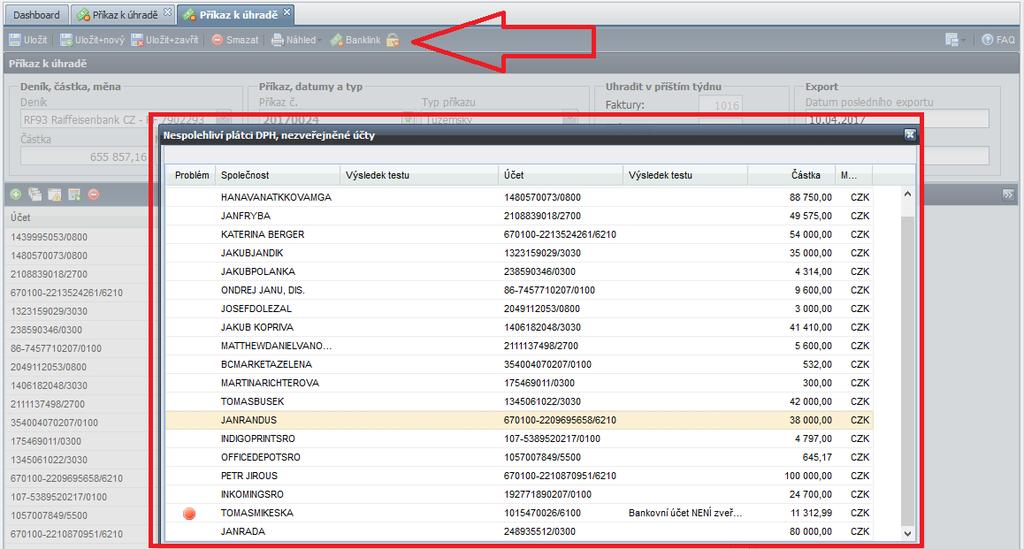Click the red remove row icon
The width and height of the screenshot is (1024, 549).
94,195
